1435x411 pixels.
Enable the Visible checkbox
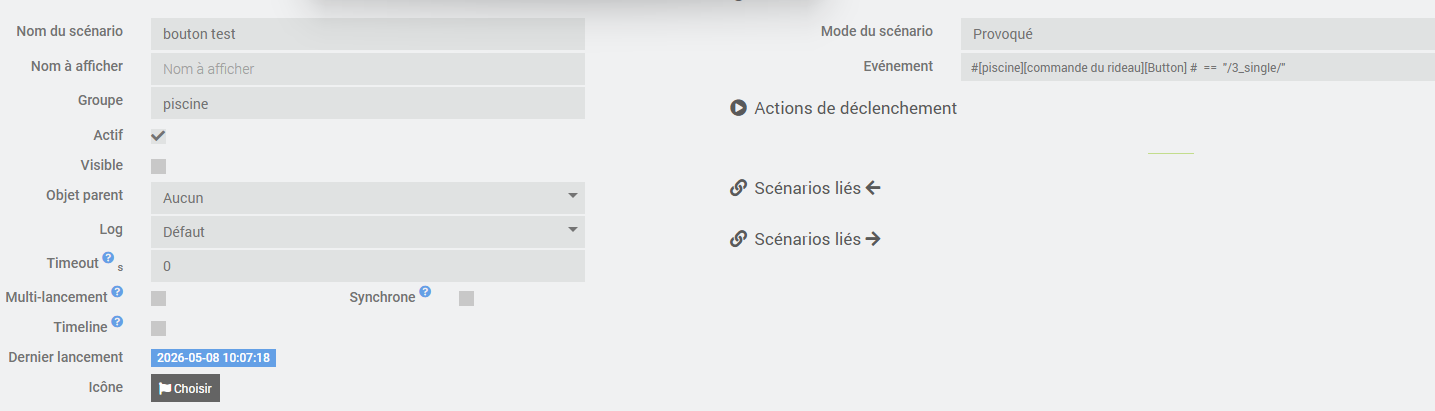(x=158, y=166)
